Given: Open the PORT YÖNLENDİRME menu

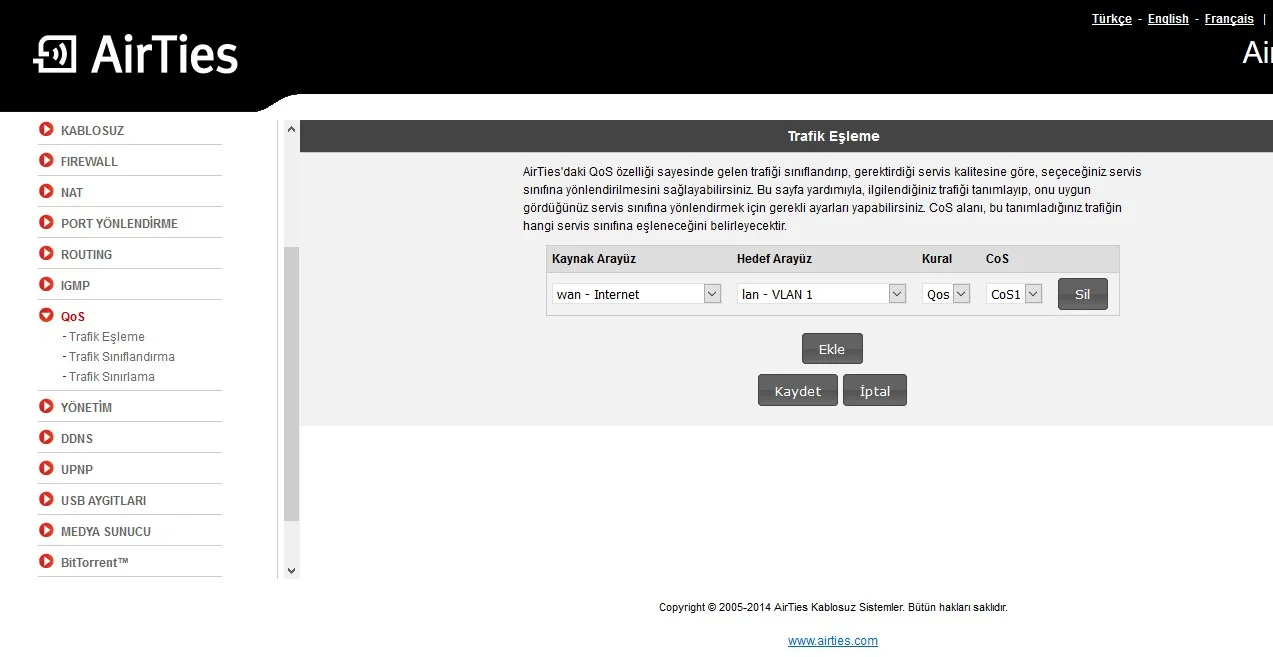Looking at the screenshot, I should coord(119,224).
